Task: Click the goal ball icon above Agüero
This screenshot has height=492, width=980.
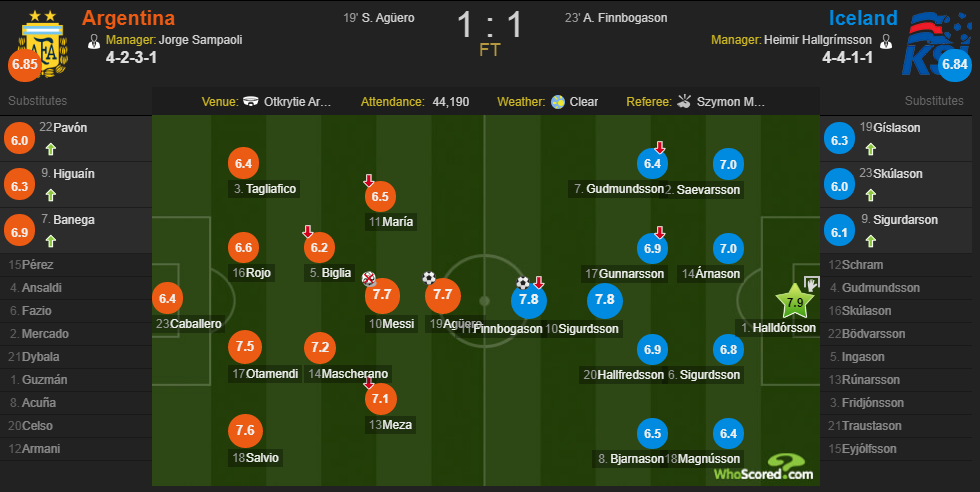Action: (429, 278)
